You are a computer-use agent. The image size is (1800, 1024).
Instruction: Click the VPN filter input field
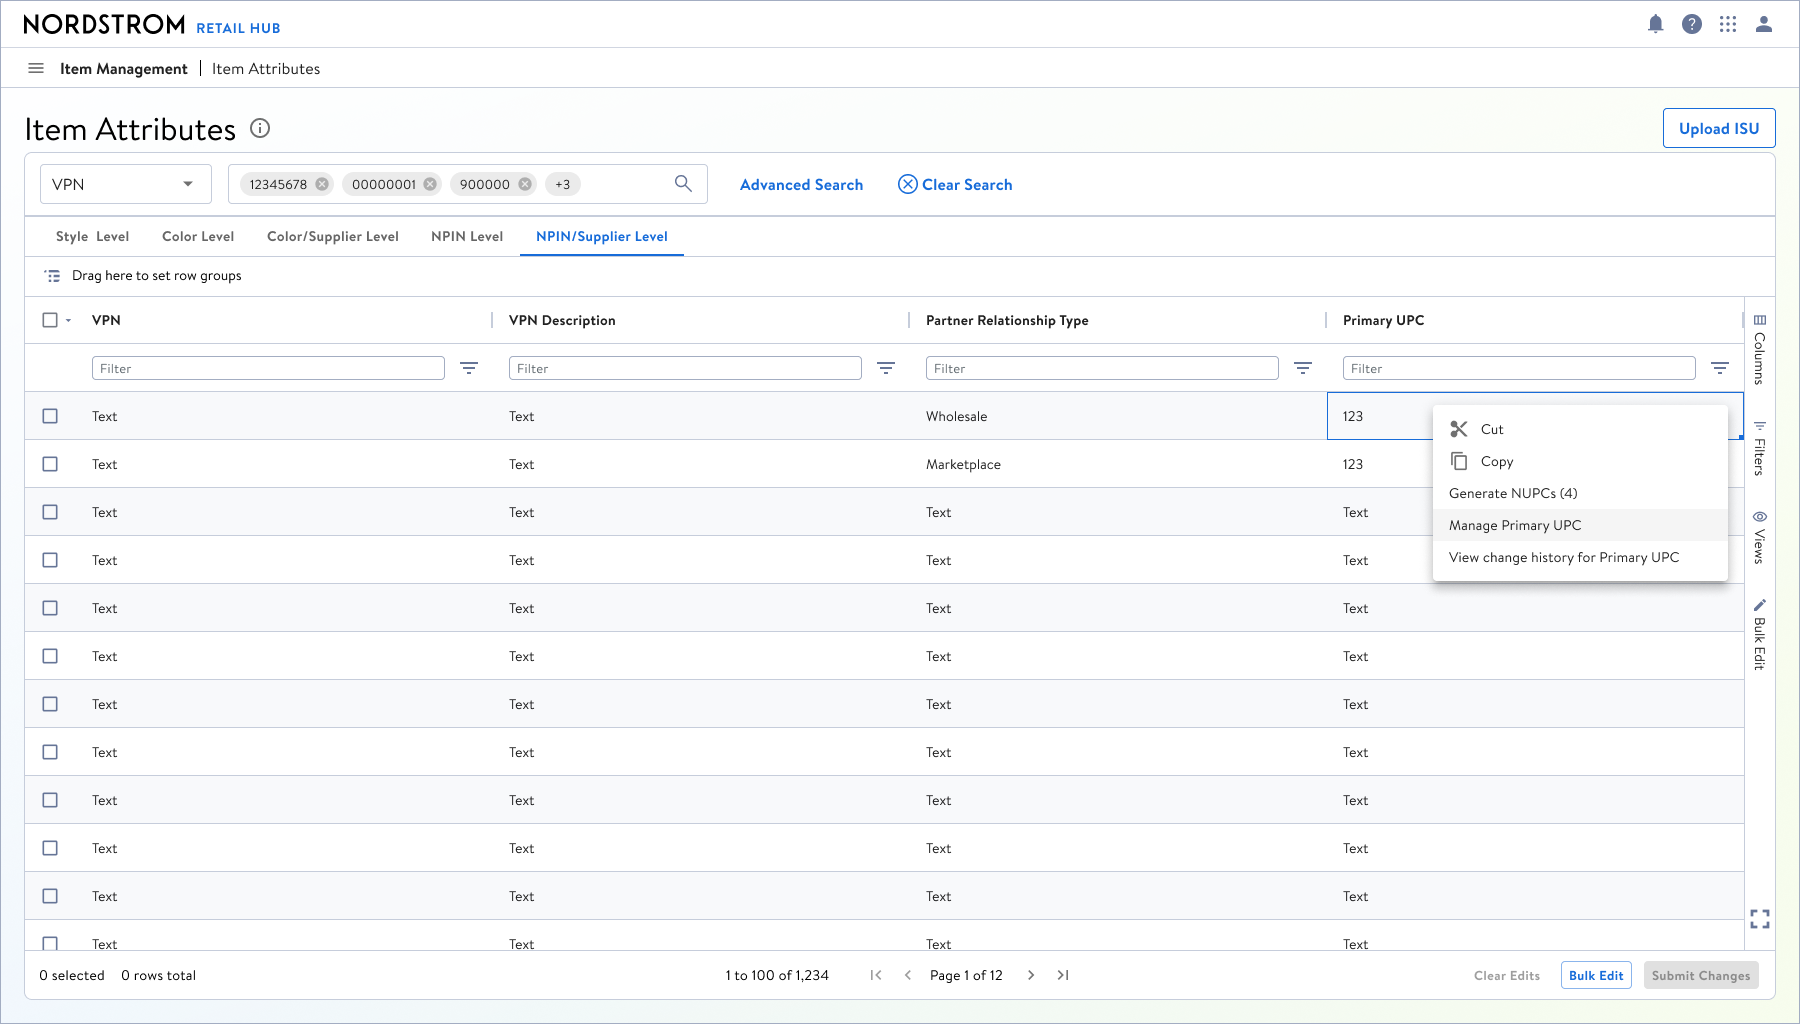[268, 368]
